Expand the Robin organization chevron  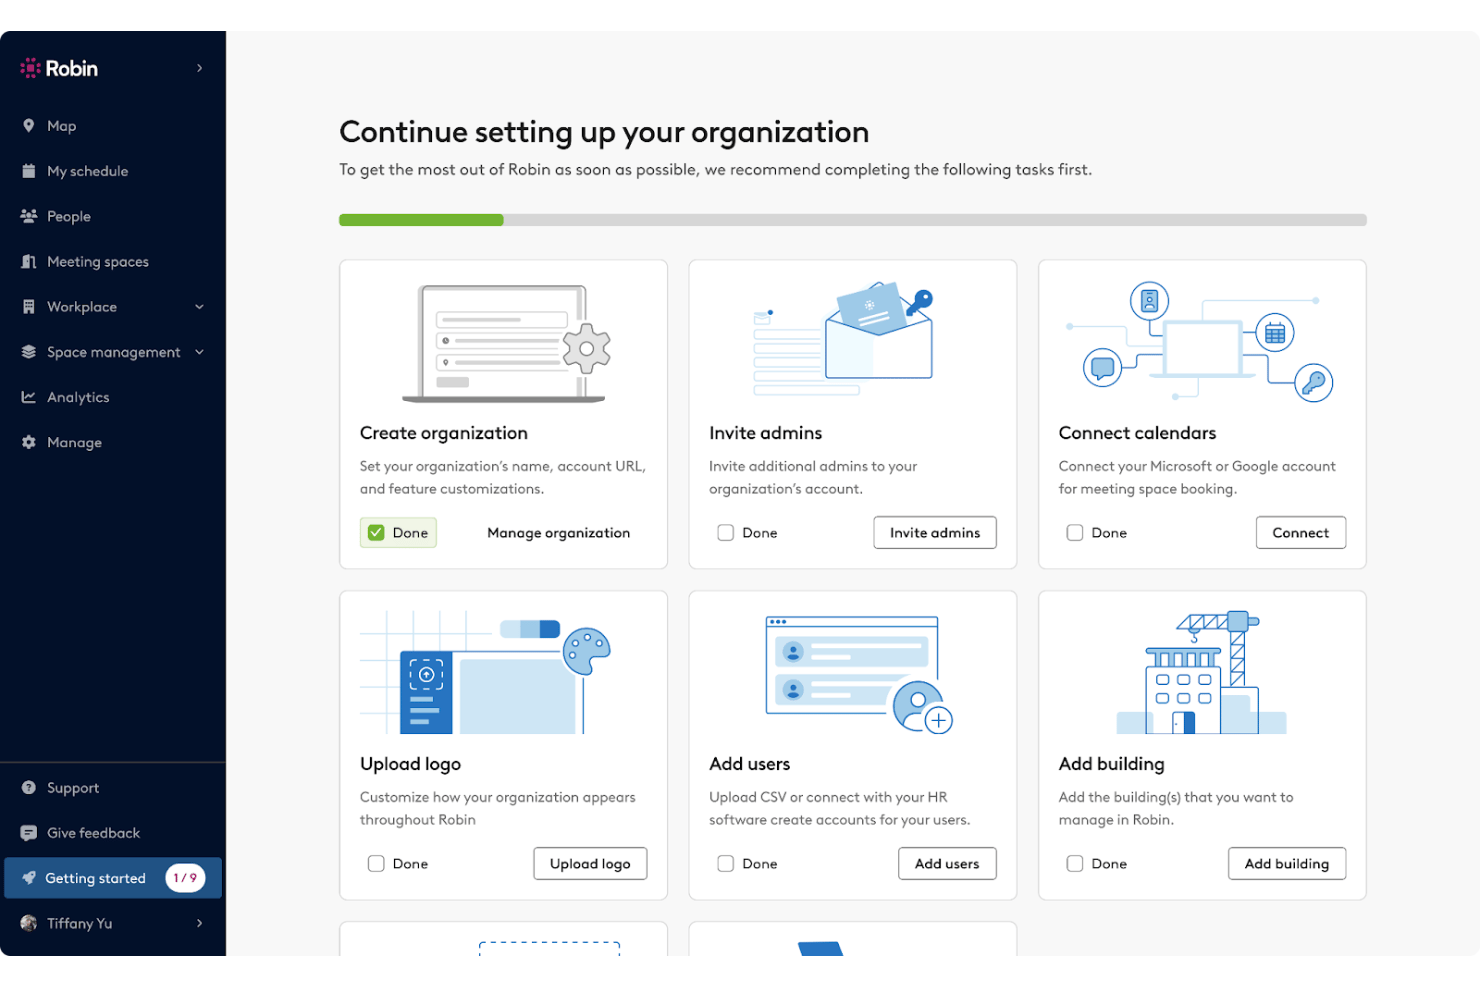[x=200, y=68]
